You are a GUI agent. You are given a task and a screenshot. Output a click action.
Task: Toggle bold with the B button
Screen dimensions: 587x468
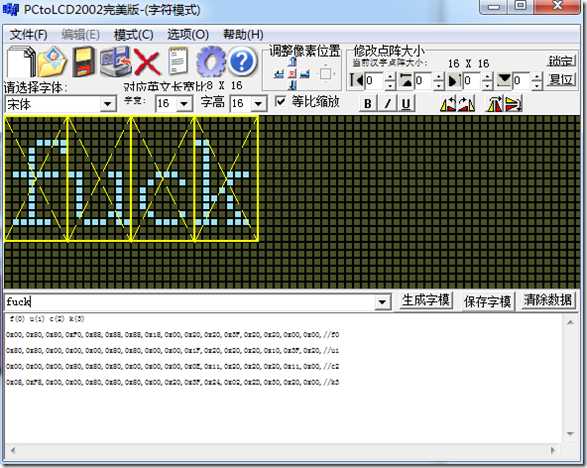368,104
